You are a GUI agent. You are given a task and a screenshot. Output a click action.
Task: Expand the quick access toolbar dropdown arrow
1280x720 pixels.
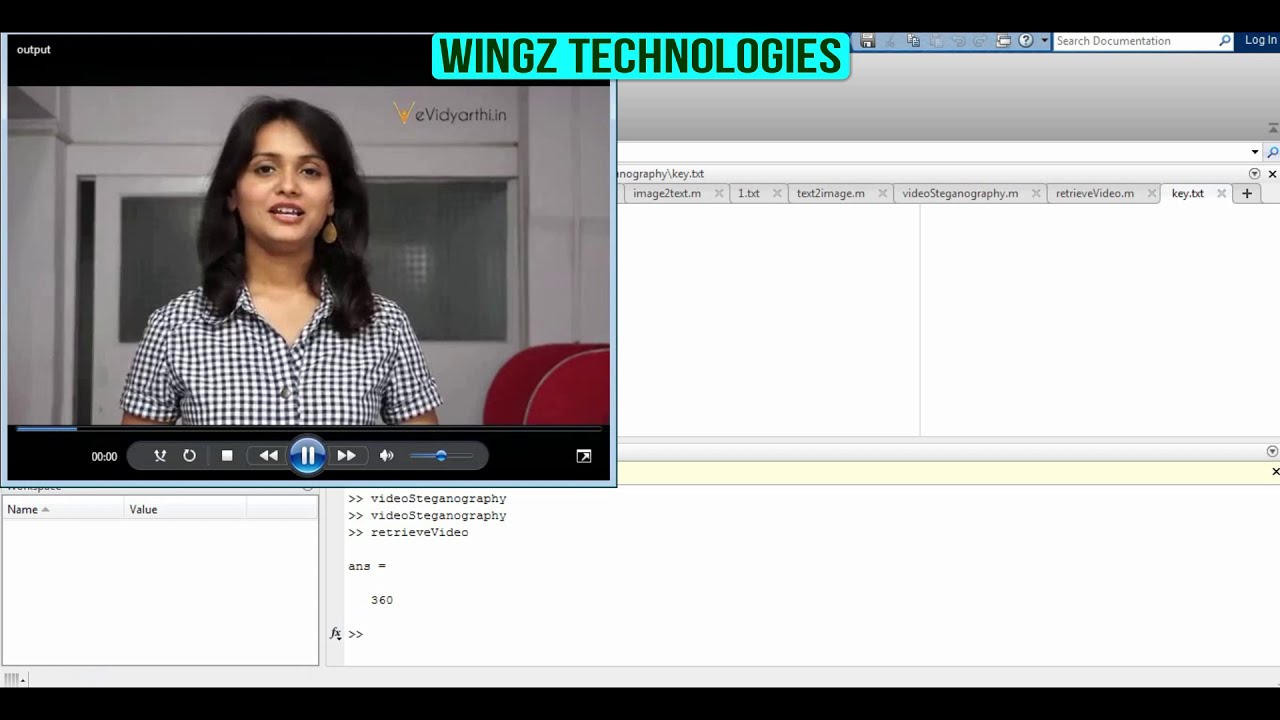click(1044, 41)
